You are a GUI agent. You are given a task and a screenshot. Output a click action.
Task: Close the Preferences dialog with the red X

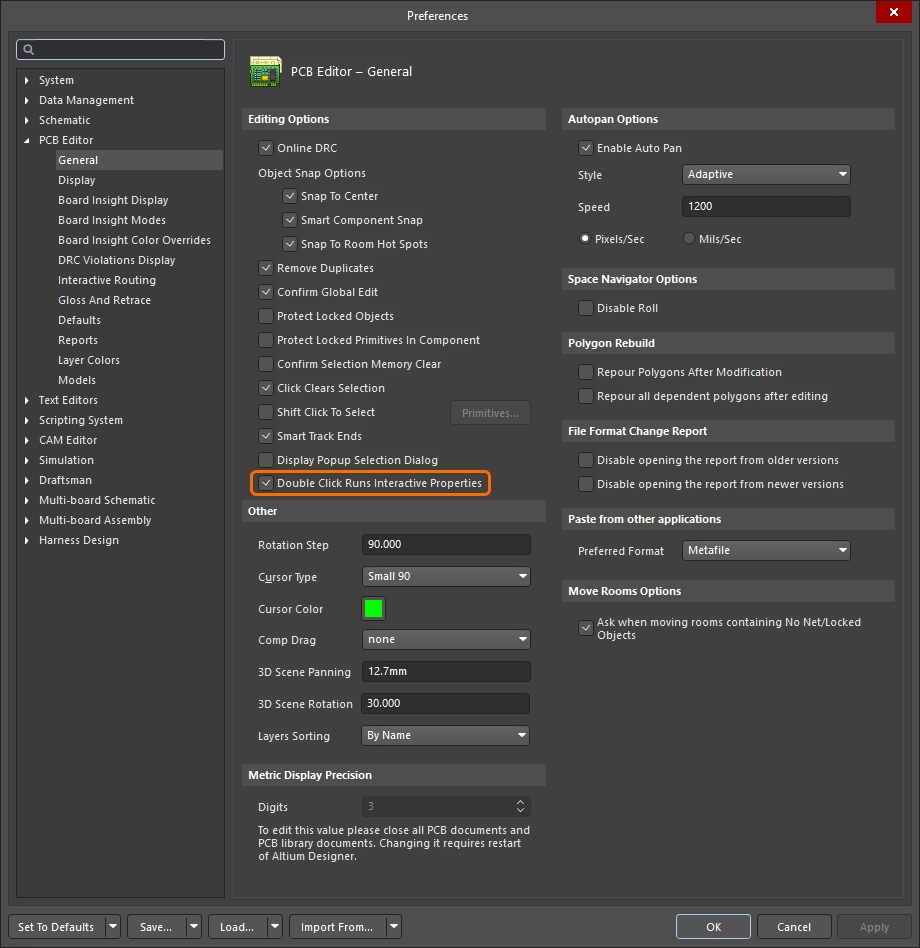[x=893, y=12]
